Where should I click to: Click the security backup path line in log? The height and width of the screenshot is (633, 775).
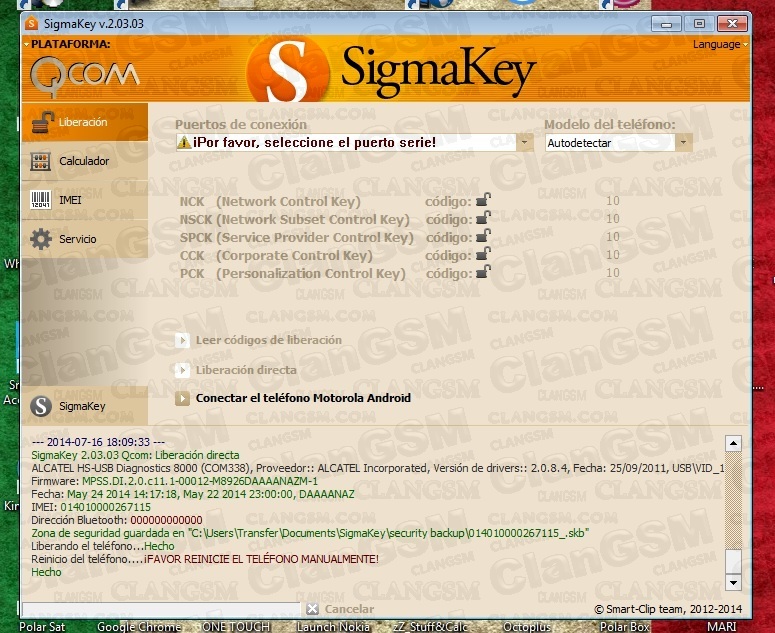[310, 533]
